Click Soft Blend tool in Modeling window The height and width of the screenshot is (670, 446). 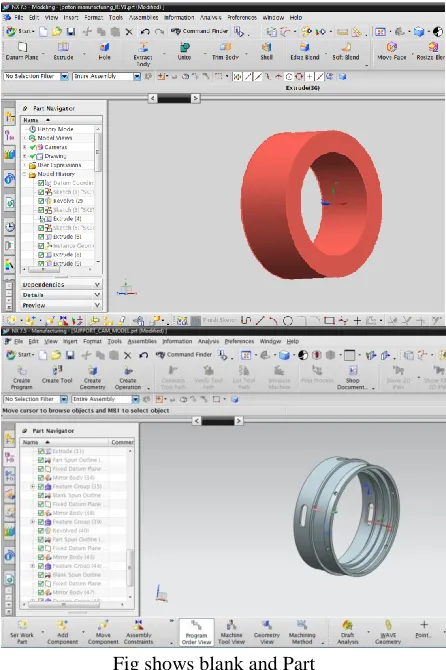coord(346,51)
